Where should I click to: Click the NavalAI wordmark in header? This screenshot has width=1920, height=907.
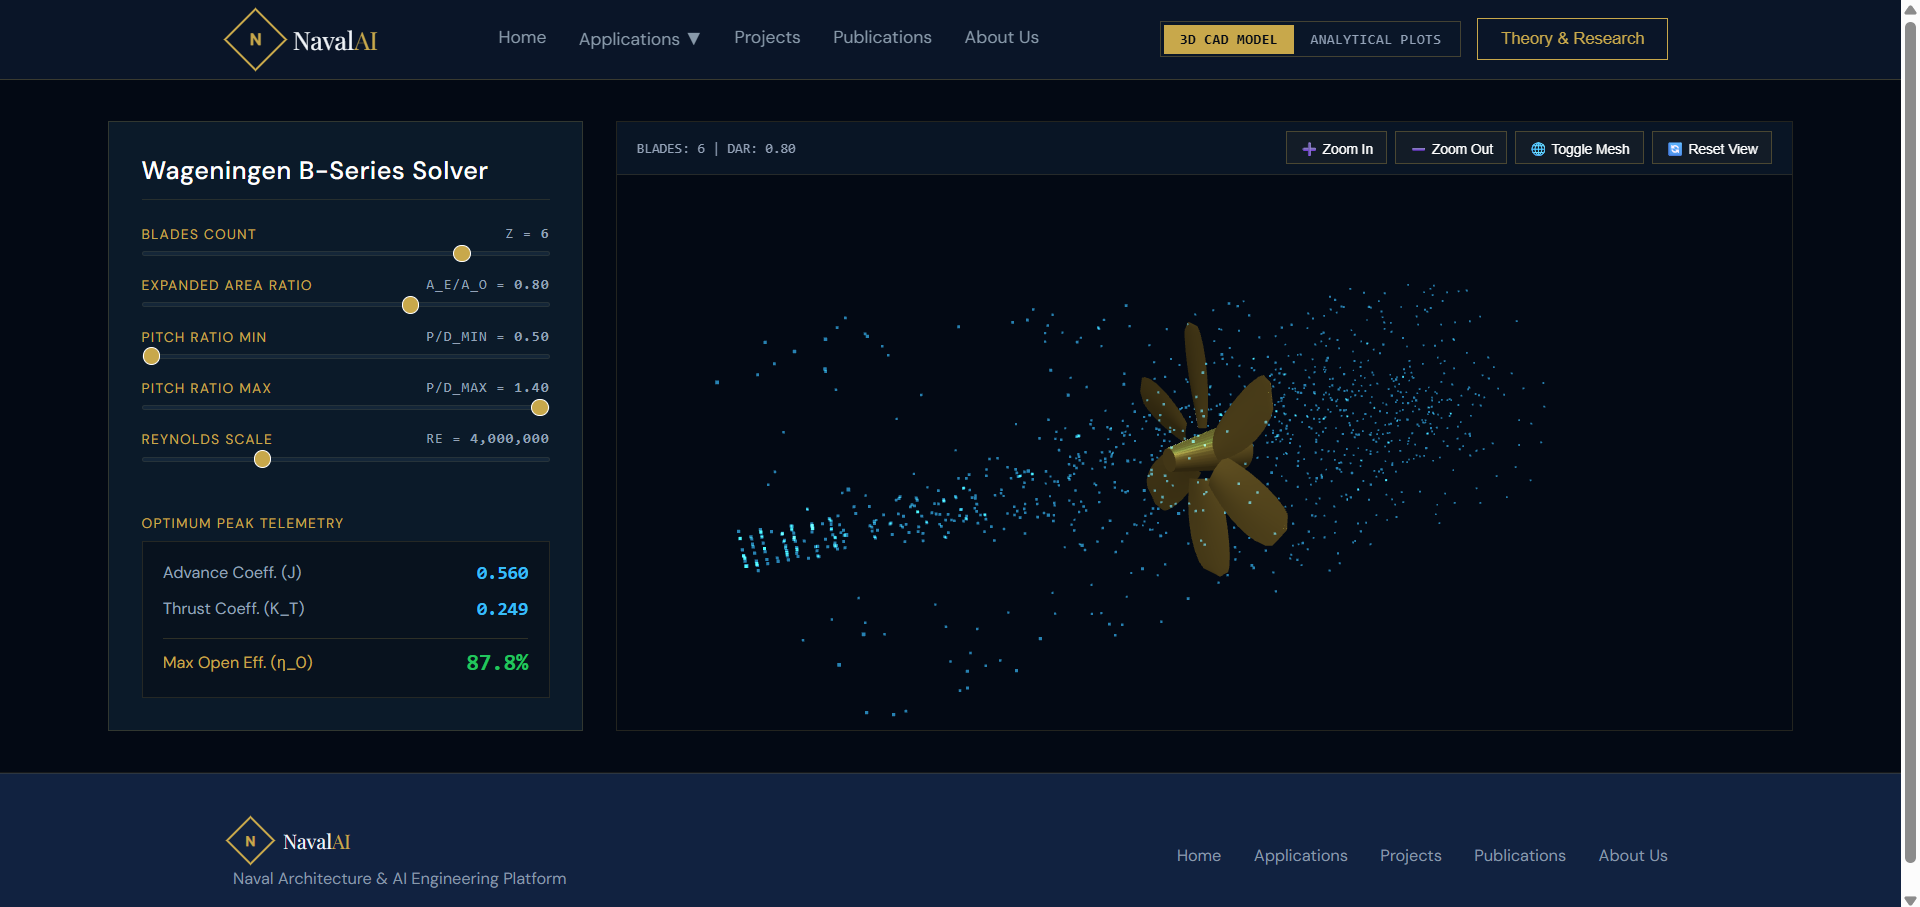click(335, 41)
